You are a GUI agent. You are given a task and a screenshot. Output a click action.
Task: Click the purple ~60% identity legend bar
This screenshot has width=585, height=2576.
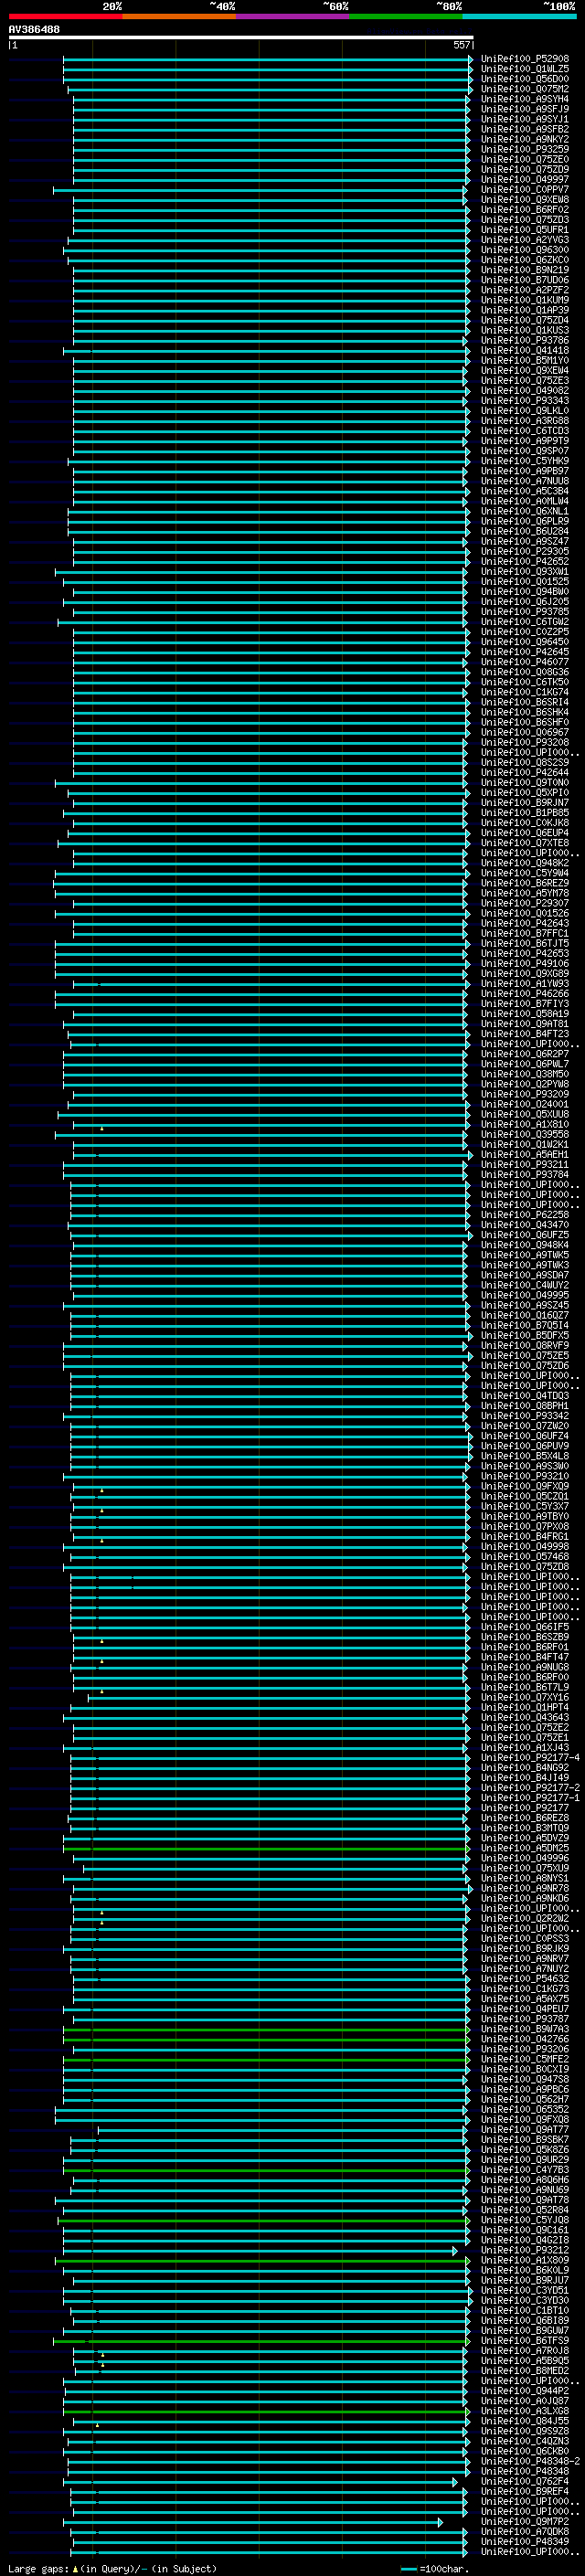pos(292,16)
